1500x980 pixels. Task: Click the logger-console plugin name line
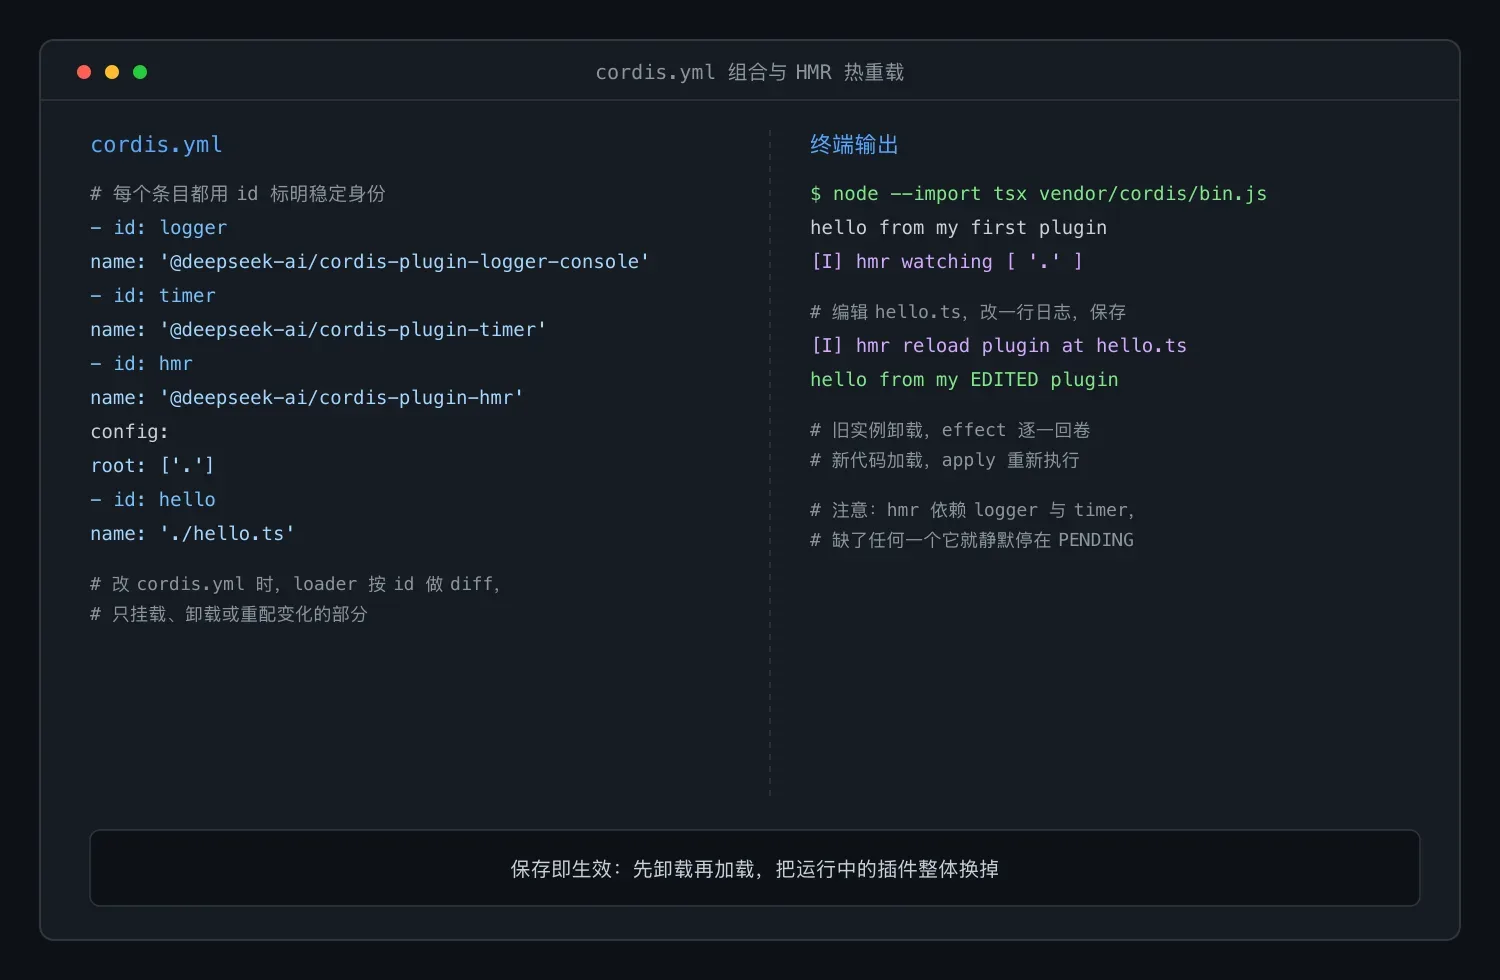coord(370,262)
